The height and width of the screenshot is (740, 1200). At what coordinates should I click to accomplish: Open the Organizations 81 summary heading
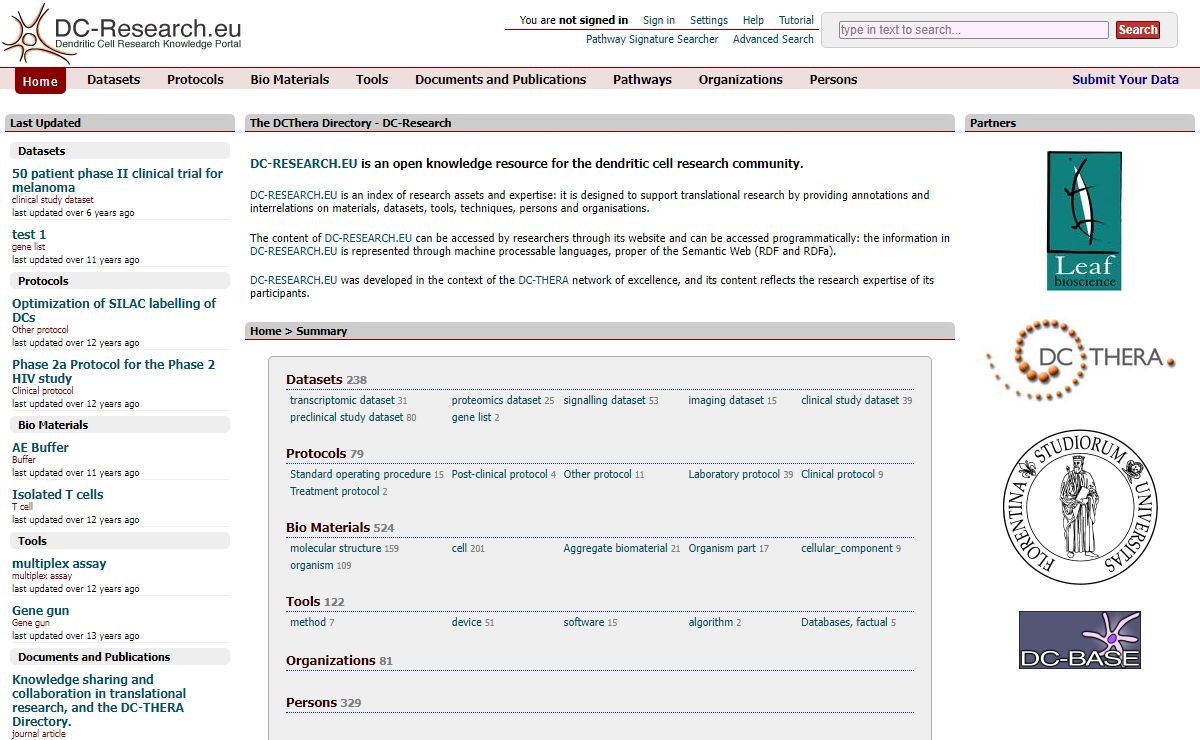coord(339,660)
